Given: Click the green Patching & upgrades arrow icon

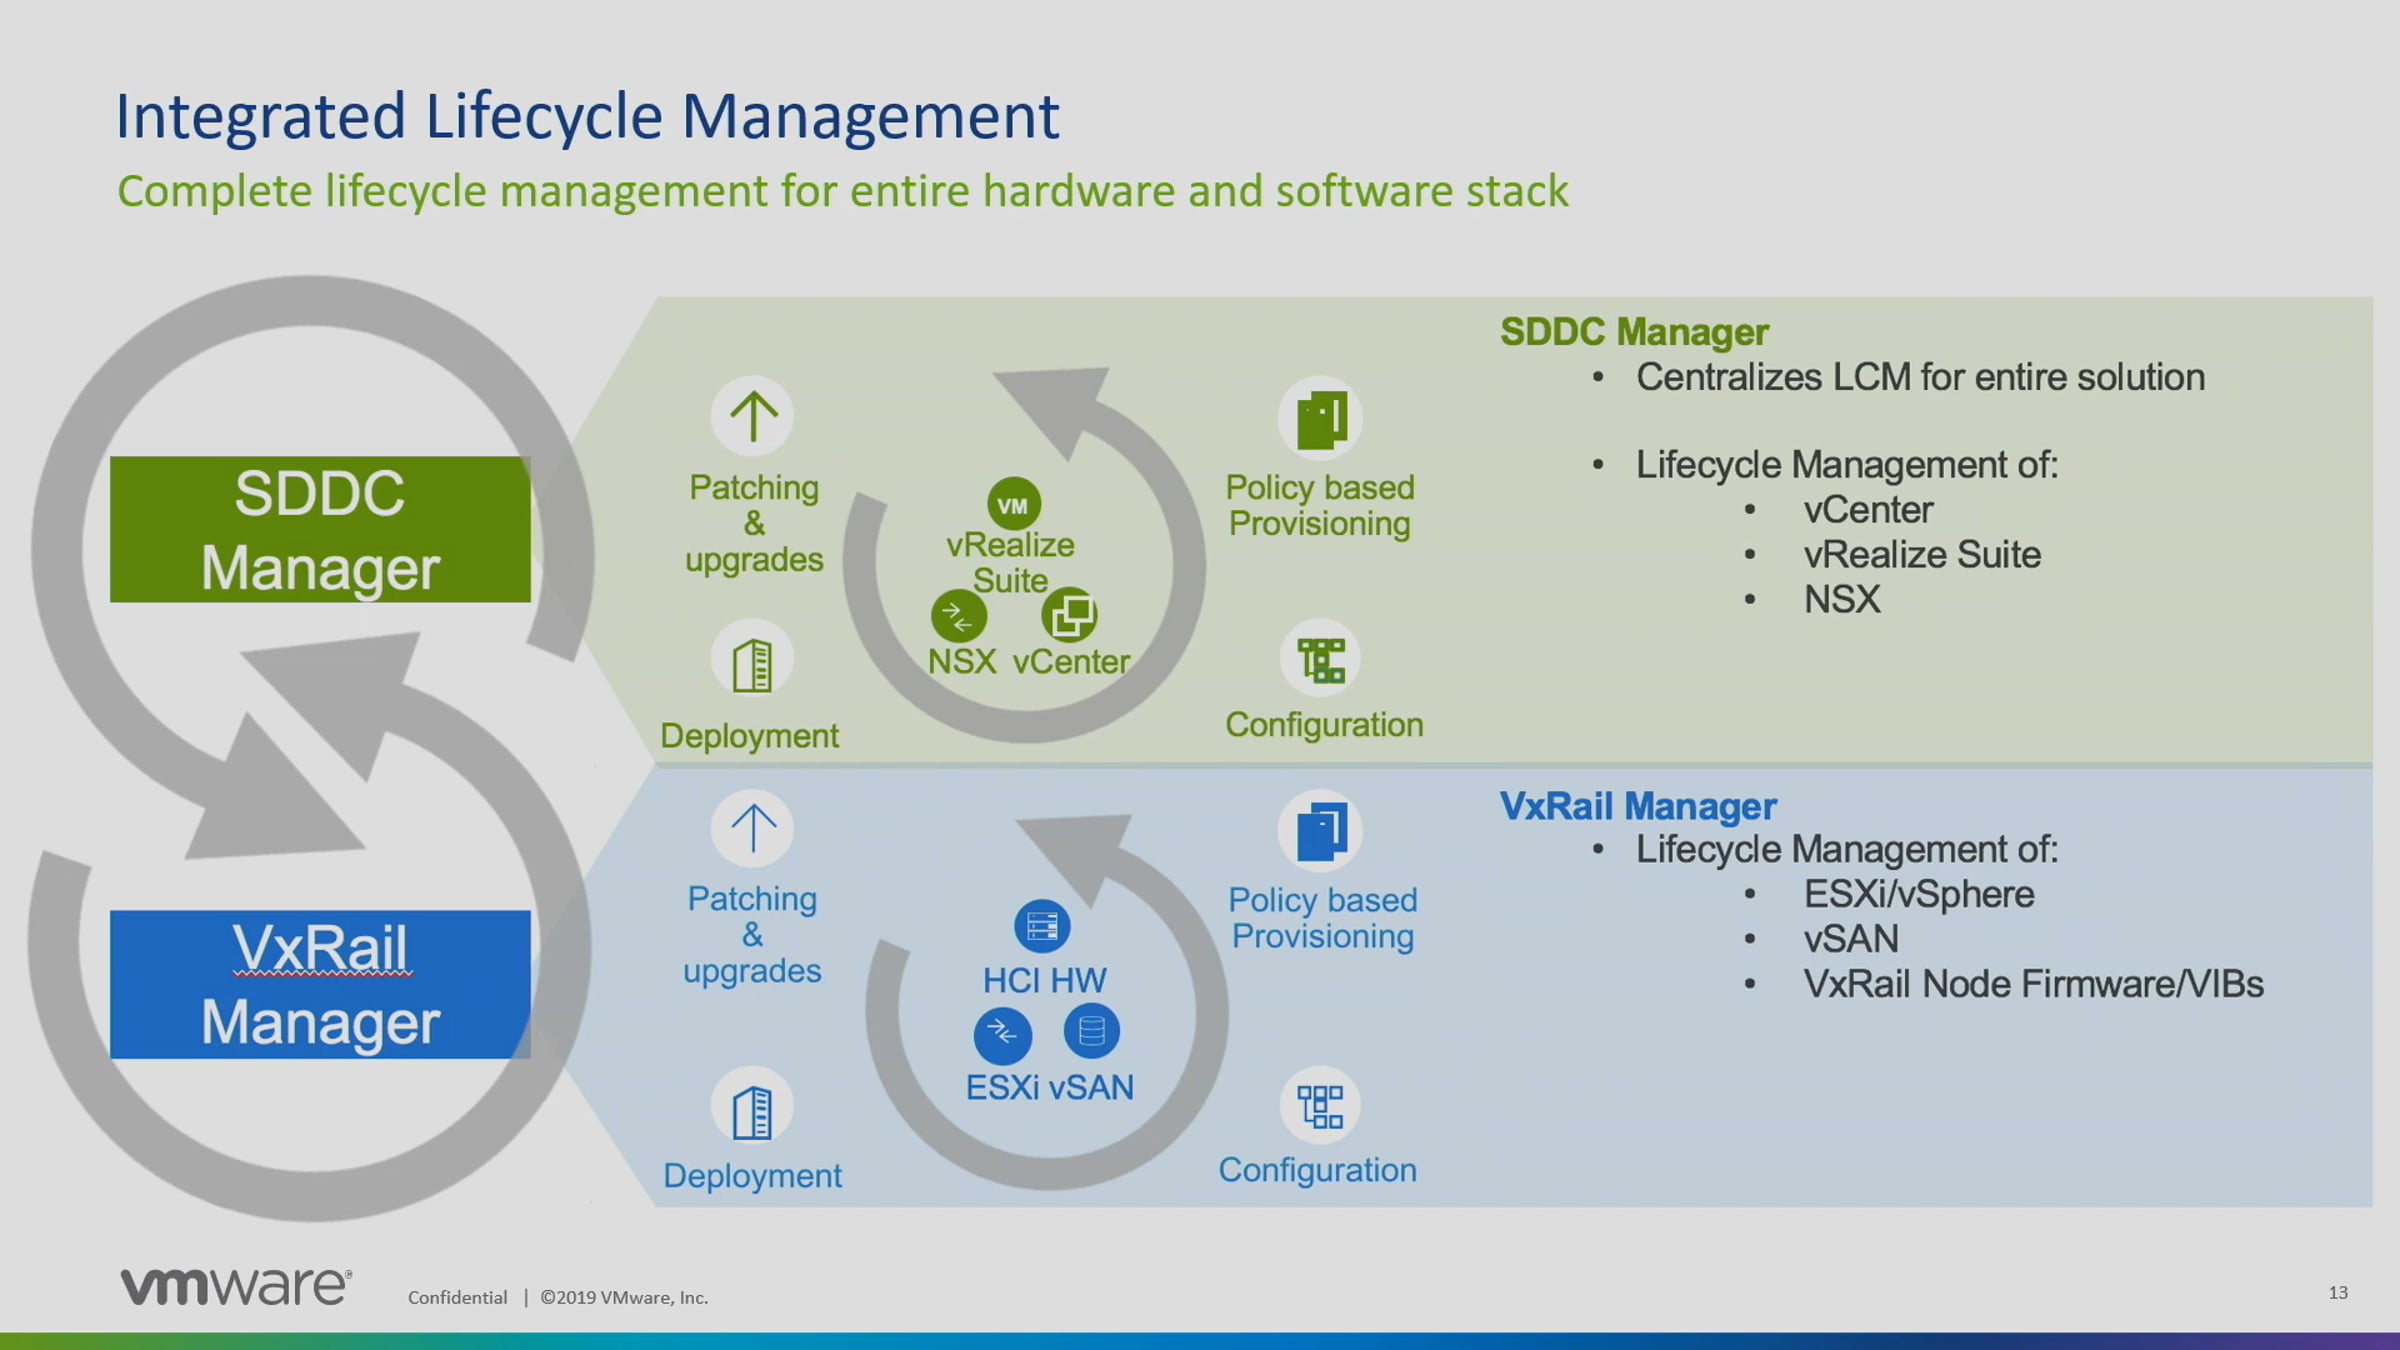Looking at the screenshot, I should point(753,416).
